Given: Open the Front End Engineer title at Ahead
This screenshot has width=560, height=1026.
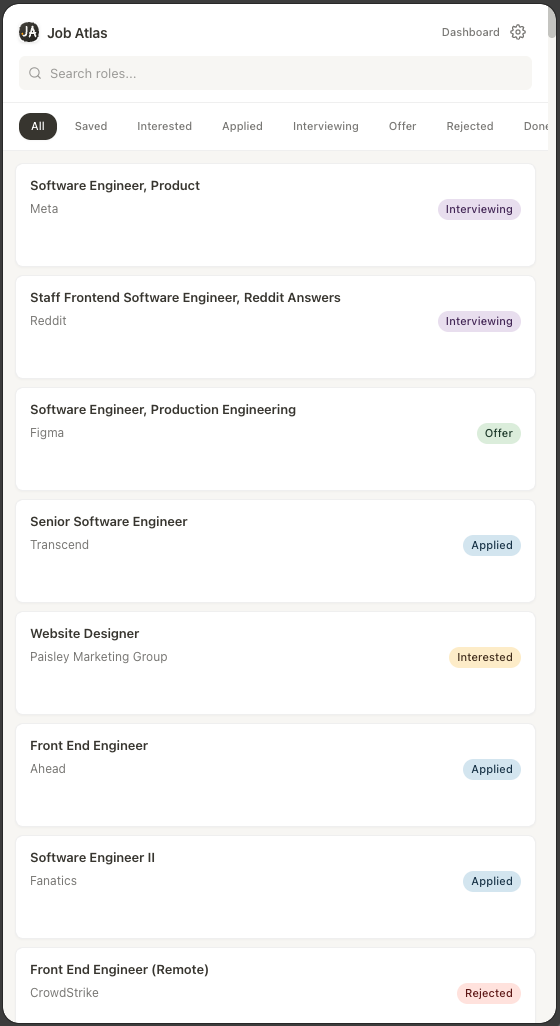Looking at the screenshot, I should 89,745.
